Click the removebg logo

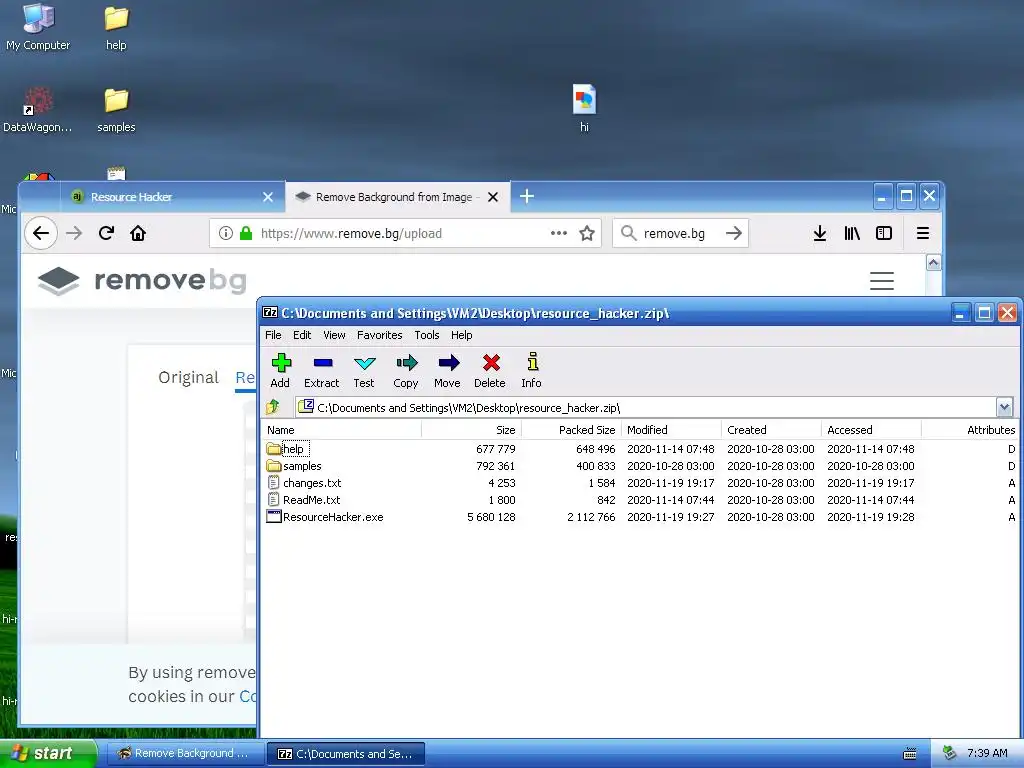coord(142,281)
